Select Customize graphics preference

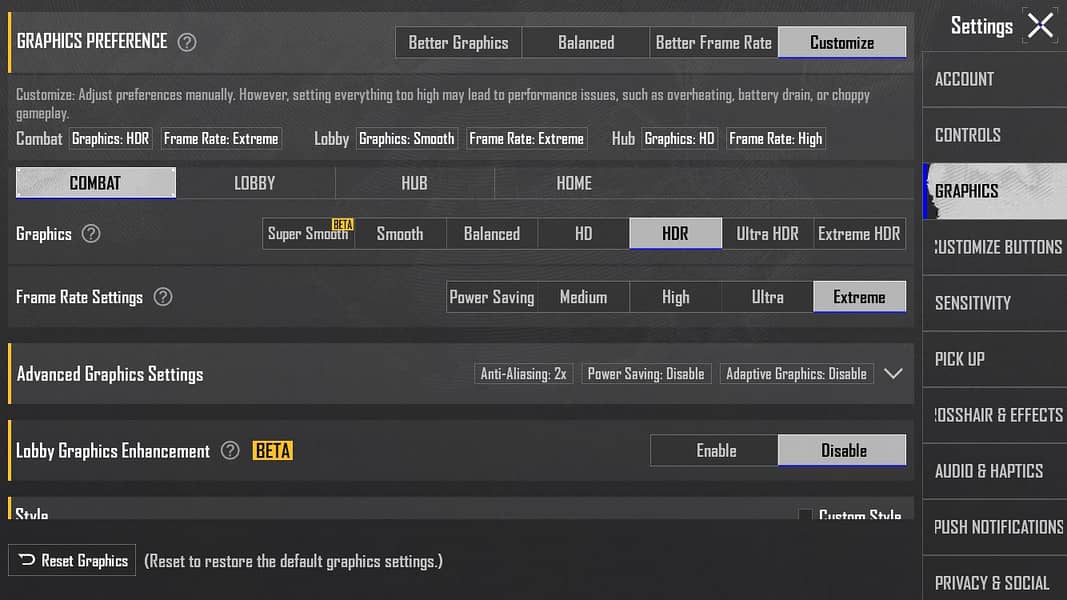coord(842,42)
